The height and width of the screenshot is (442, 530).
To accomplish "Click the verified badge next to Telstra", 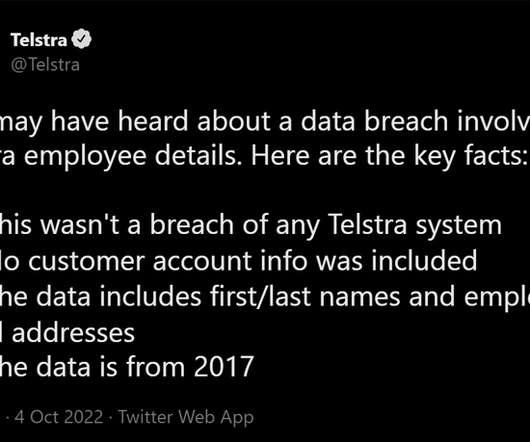I will tap(81, 39).
